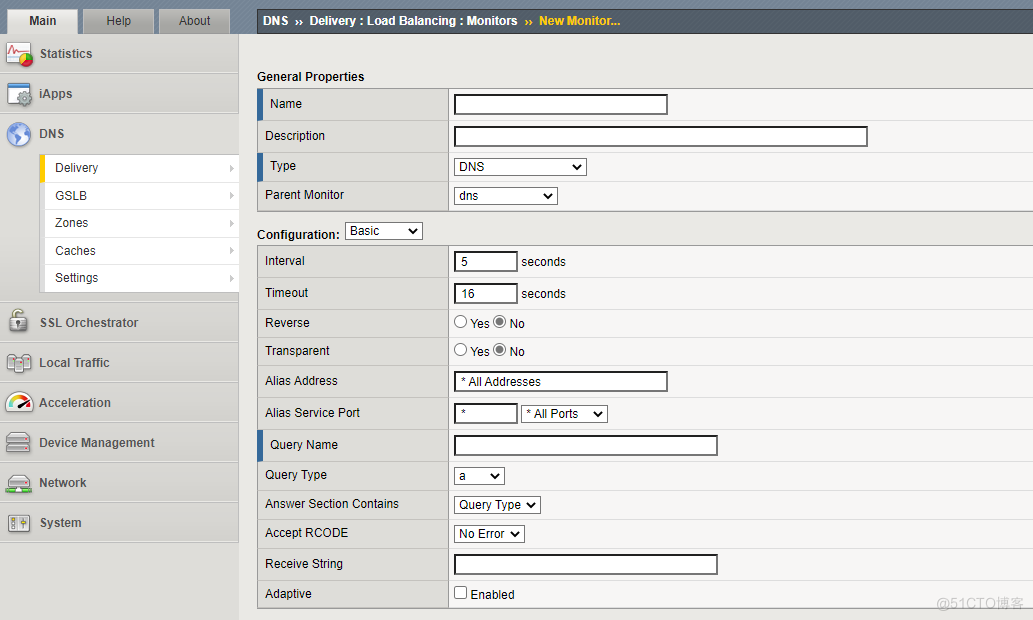
Task: Click the Query Name input field
Action: [x=585, y=446]
